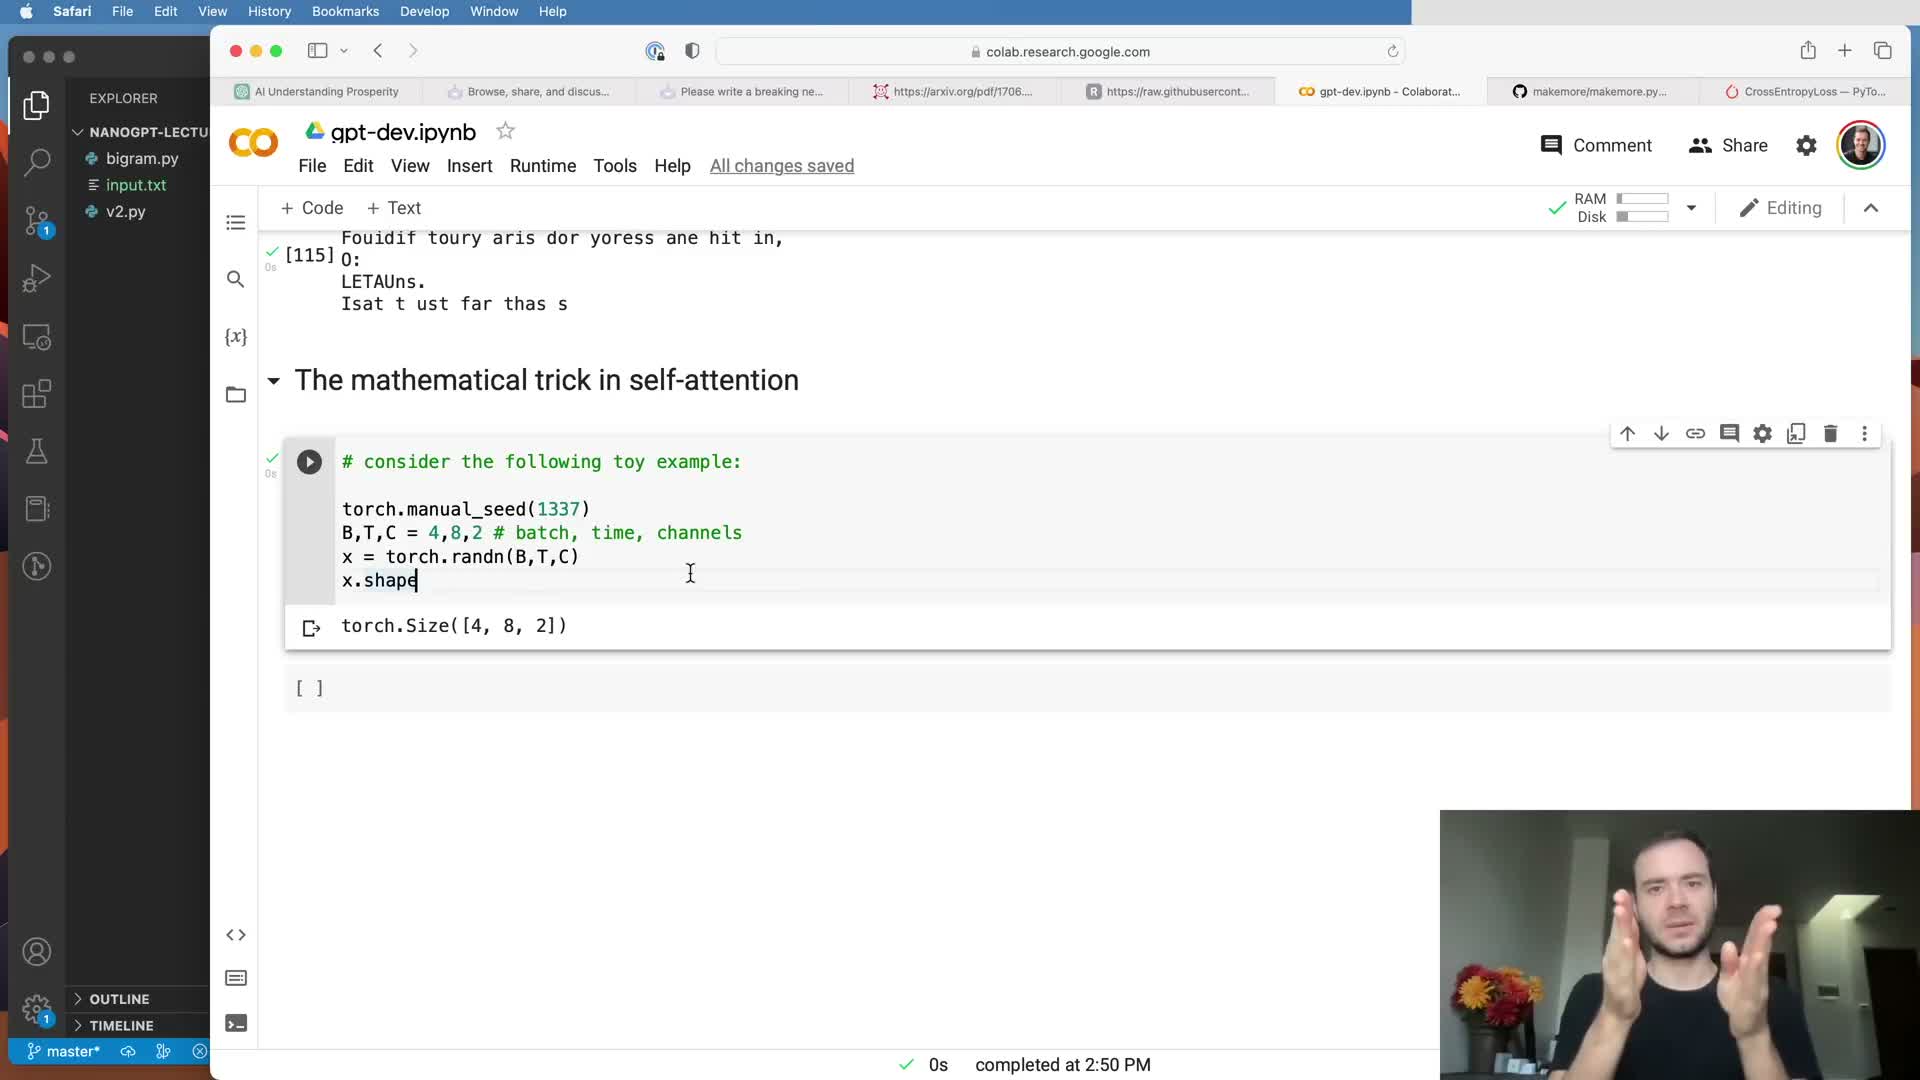
Task: Open the Colab settings gear
Action: tap(1806, 146)
